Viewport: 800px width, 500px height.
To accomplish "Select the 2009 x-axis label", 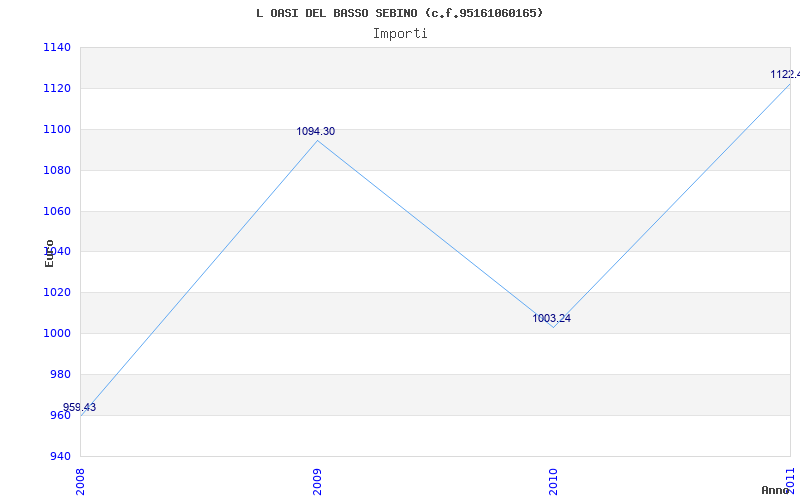I will pos(317,482).
